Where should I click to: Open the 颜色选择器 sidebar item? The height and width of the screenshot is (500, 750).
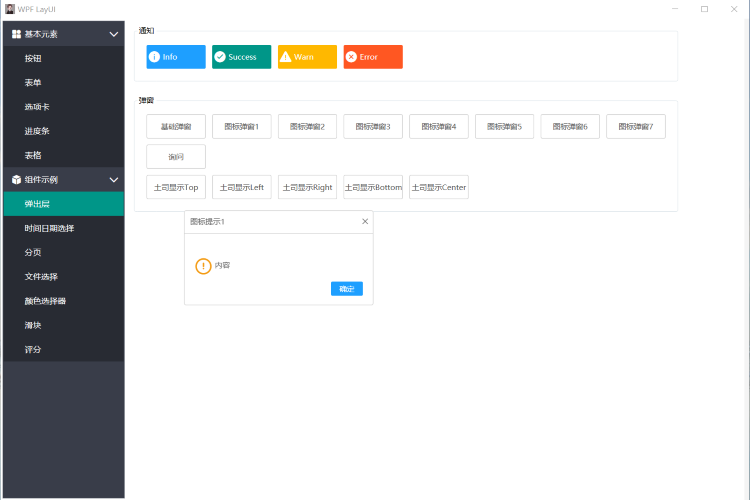click(64, 301)
